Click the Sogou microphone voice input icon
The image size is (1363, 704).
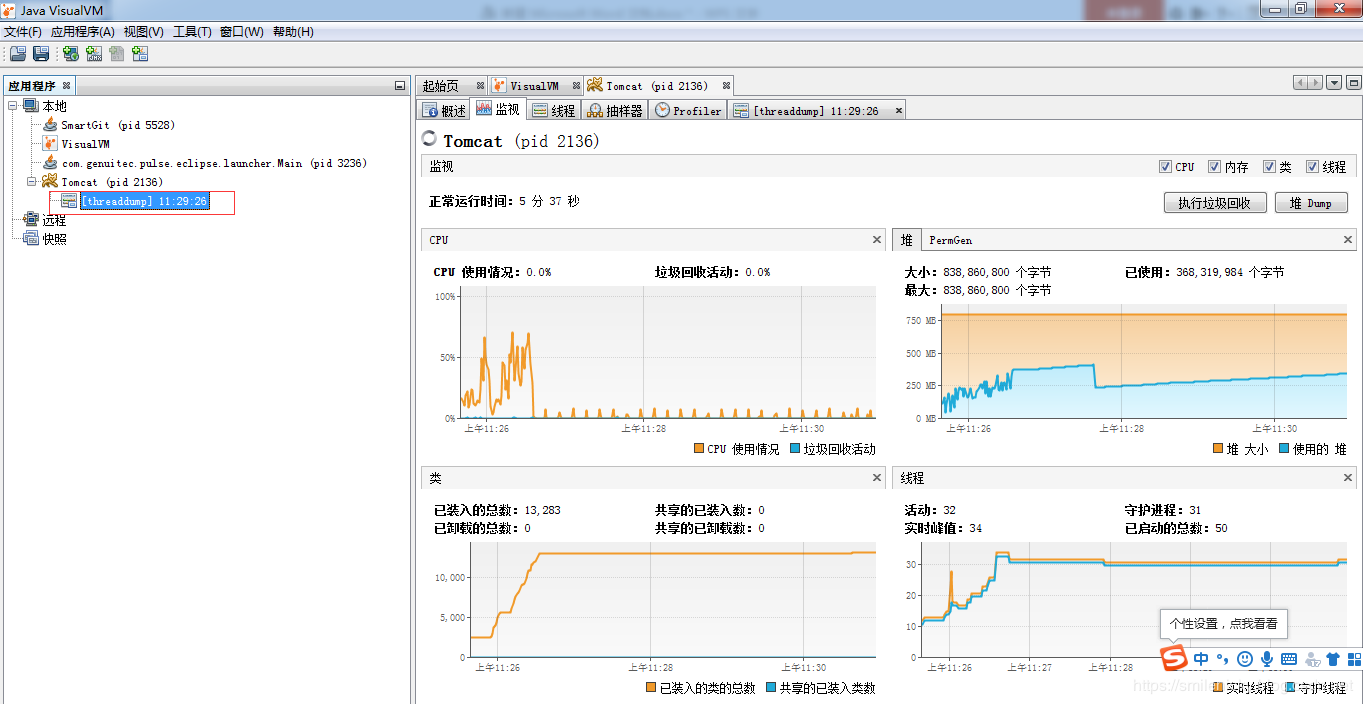(x=1267, y=659)
